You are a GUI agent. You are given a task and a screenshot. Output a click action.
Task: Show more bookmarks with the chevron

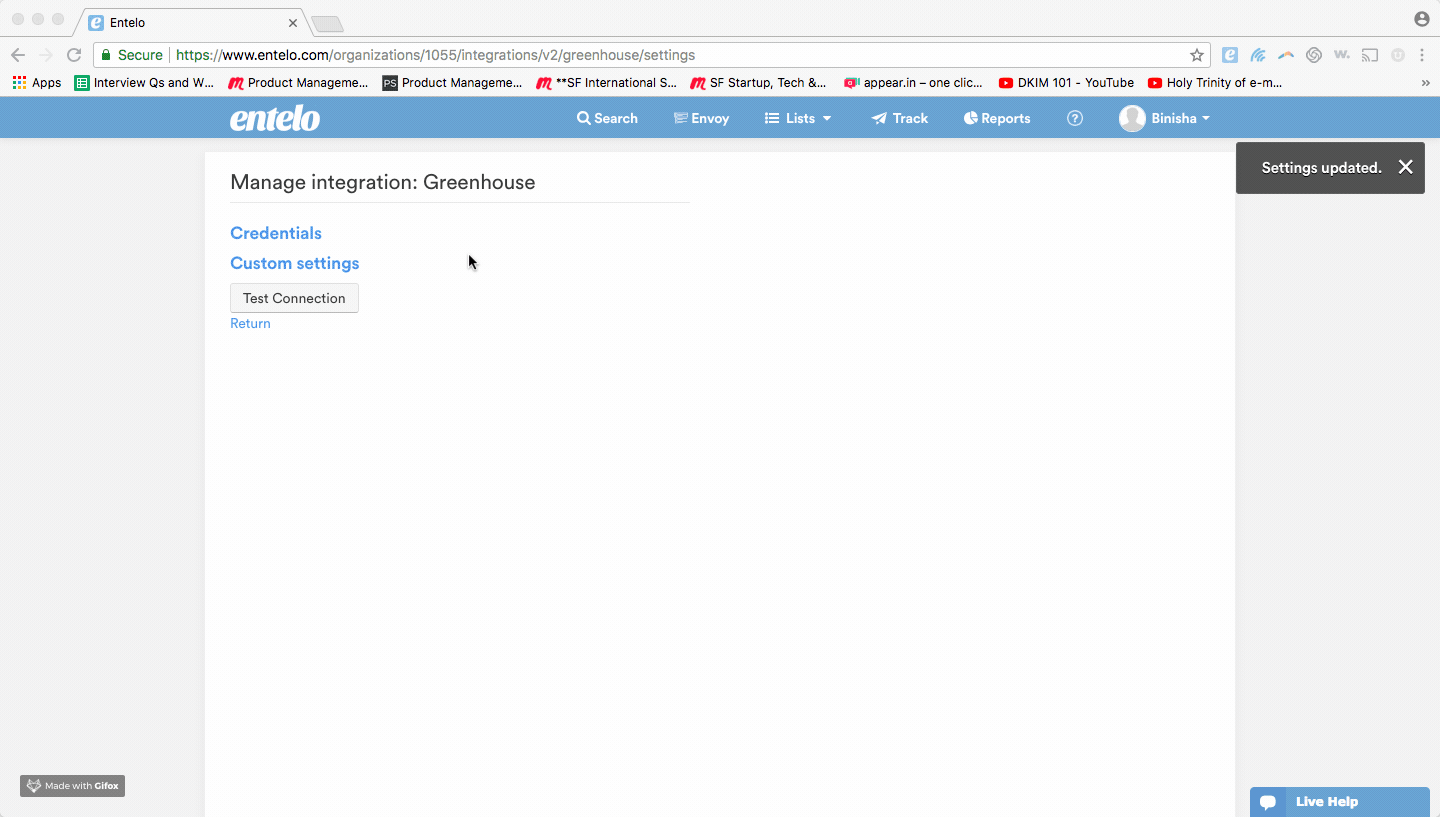1425,83
